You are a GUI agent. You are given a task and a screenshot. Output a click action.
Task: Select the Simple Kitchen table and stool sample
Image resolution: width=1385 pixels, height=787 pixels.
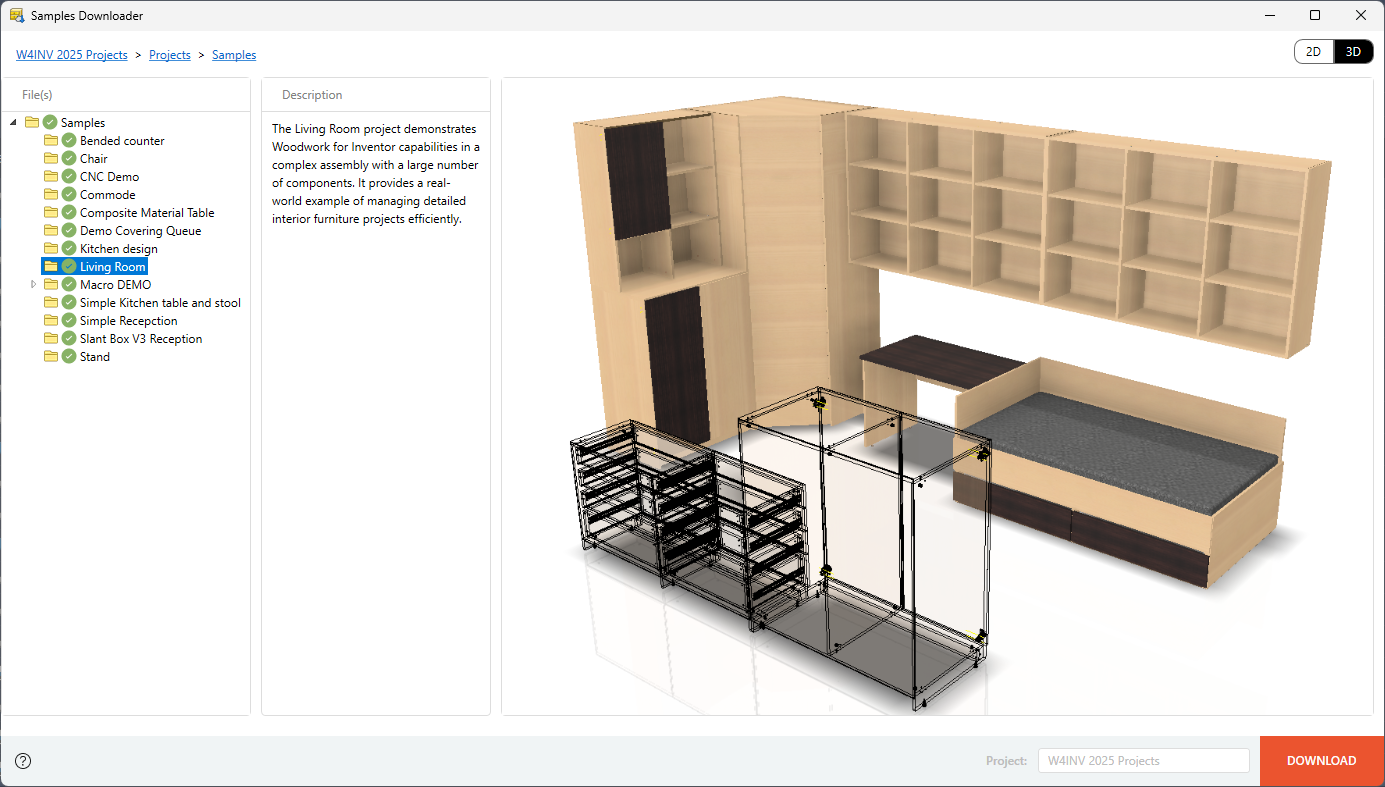(160, 303)
